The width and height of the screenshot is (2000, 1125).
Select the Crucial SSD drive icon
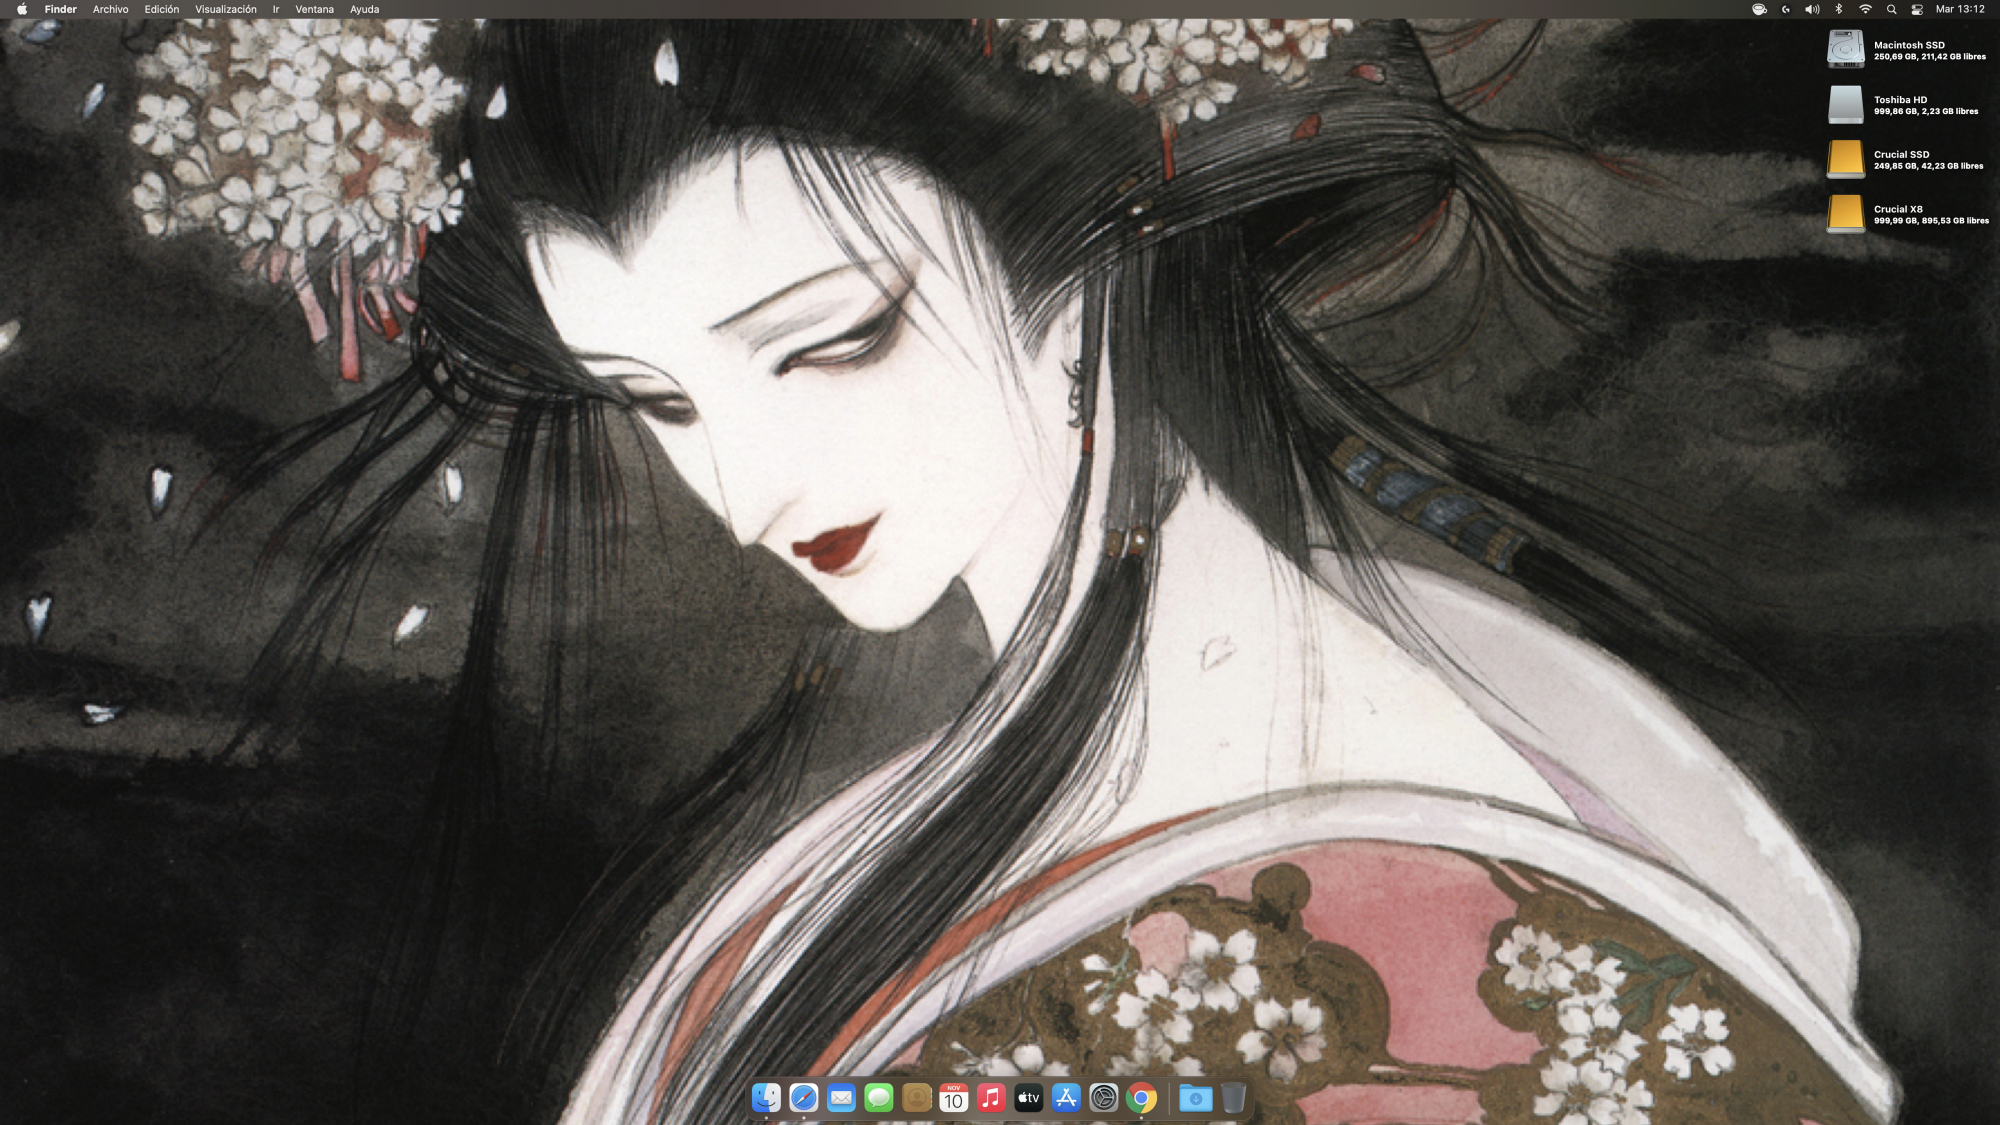click(1845, 159)
